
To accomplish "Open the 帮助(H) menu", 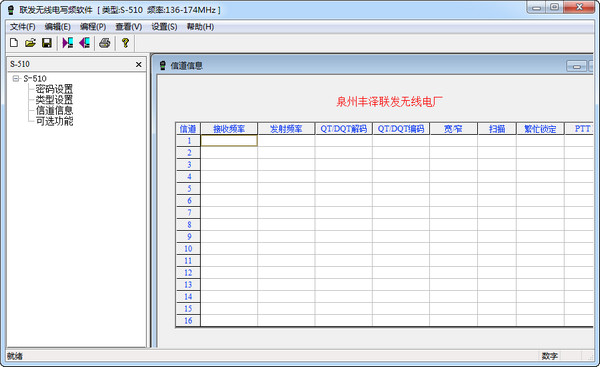I will pyautogui.click(x=200, y=27).
